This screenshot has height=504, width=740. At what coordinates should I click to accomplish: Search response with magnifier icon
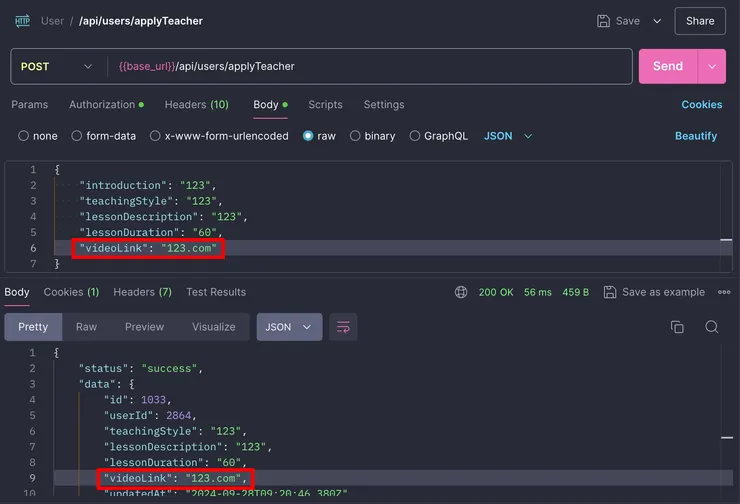pos(712,327)
